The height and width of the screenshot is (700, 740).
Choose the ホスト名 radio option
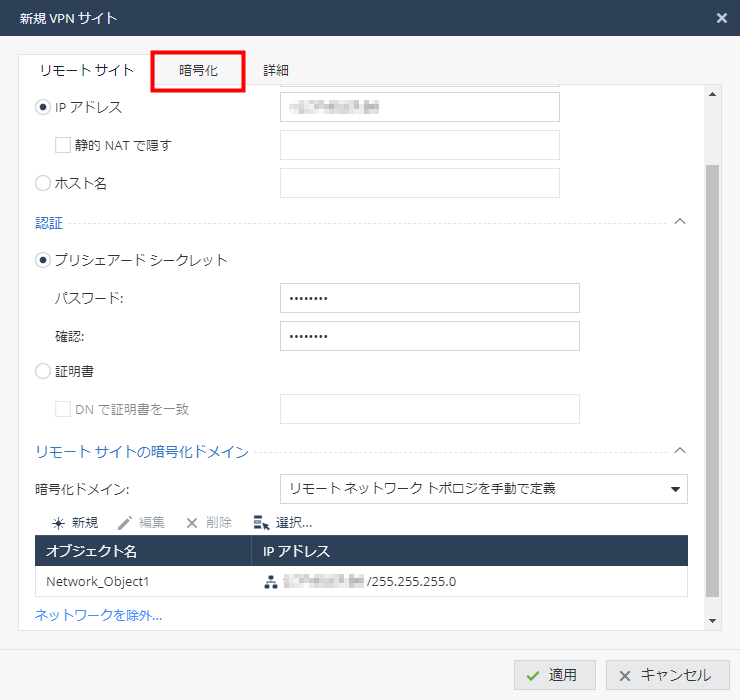[x=43, y=183]
